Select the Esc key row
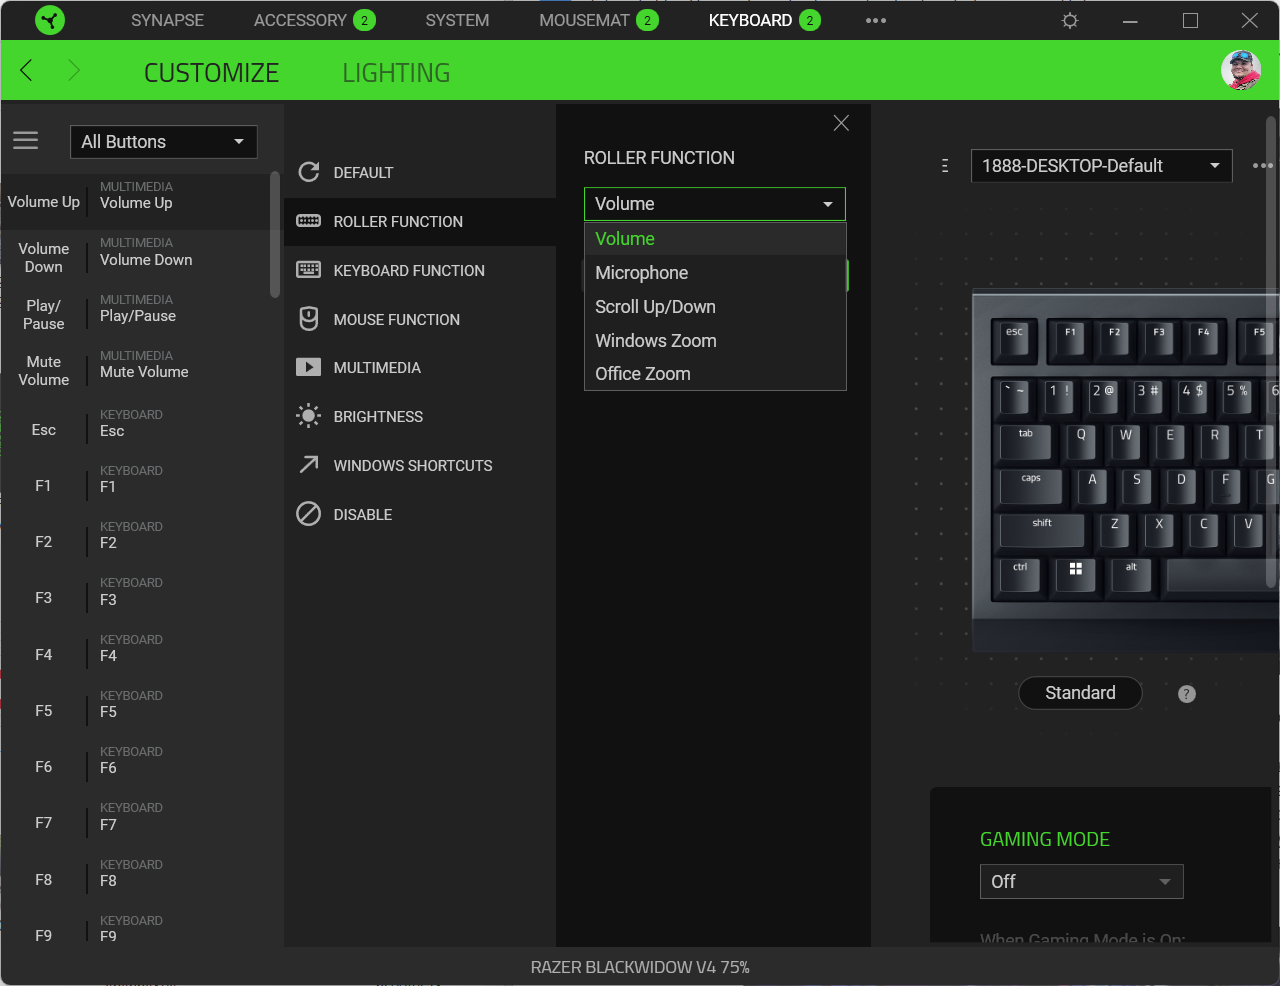The width and height of the screenshot is (1280, 986). coord(135,429)
